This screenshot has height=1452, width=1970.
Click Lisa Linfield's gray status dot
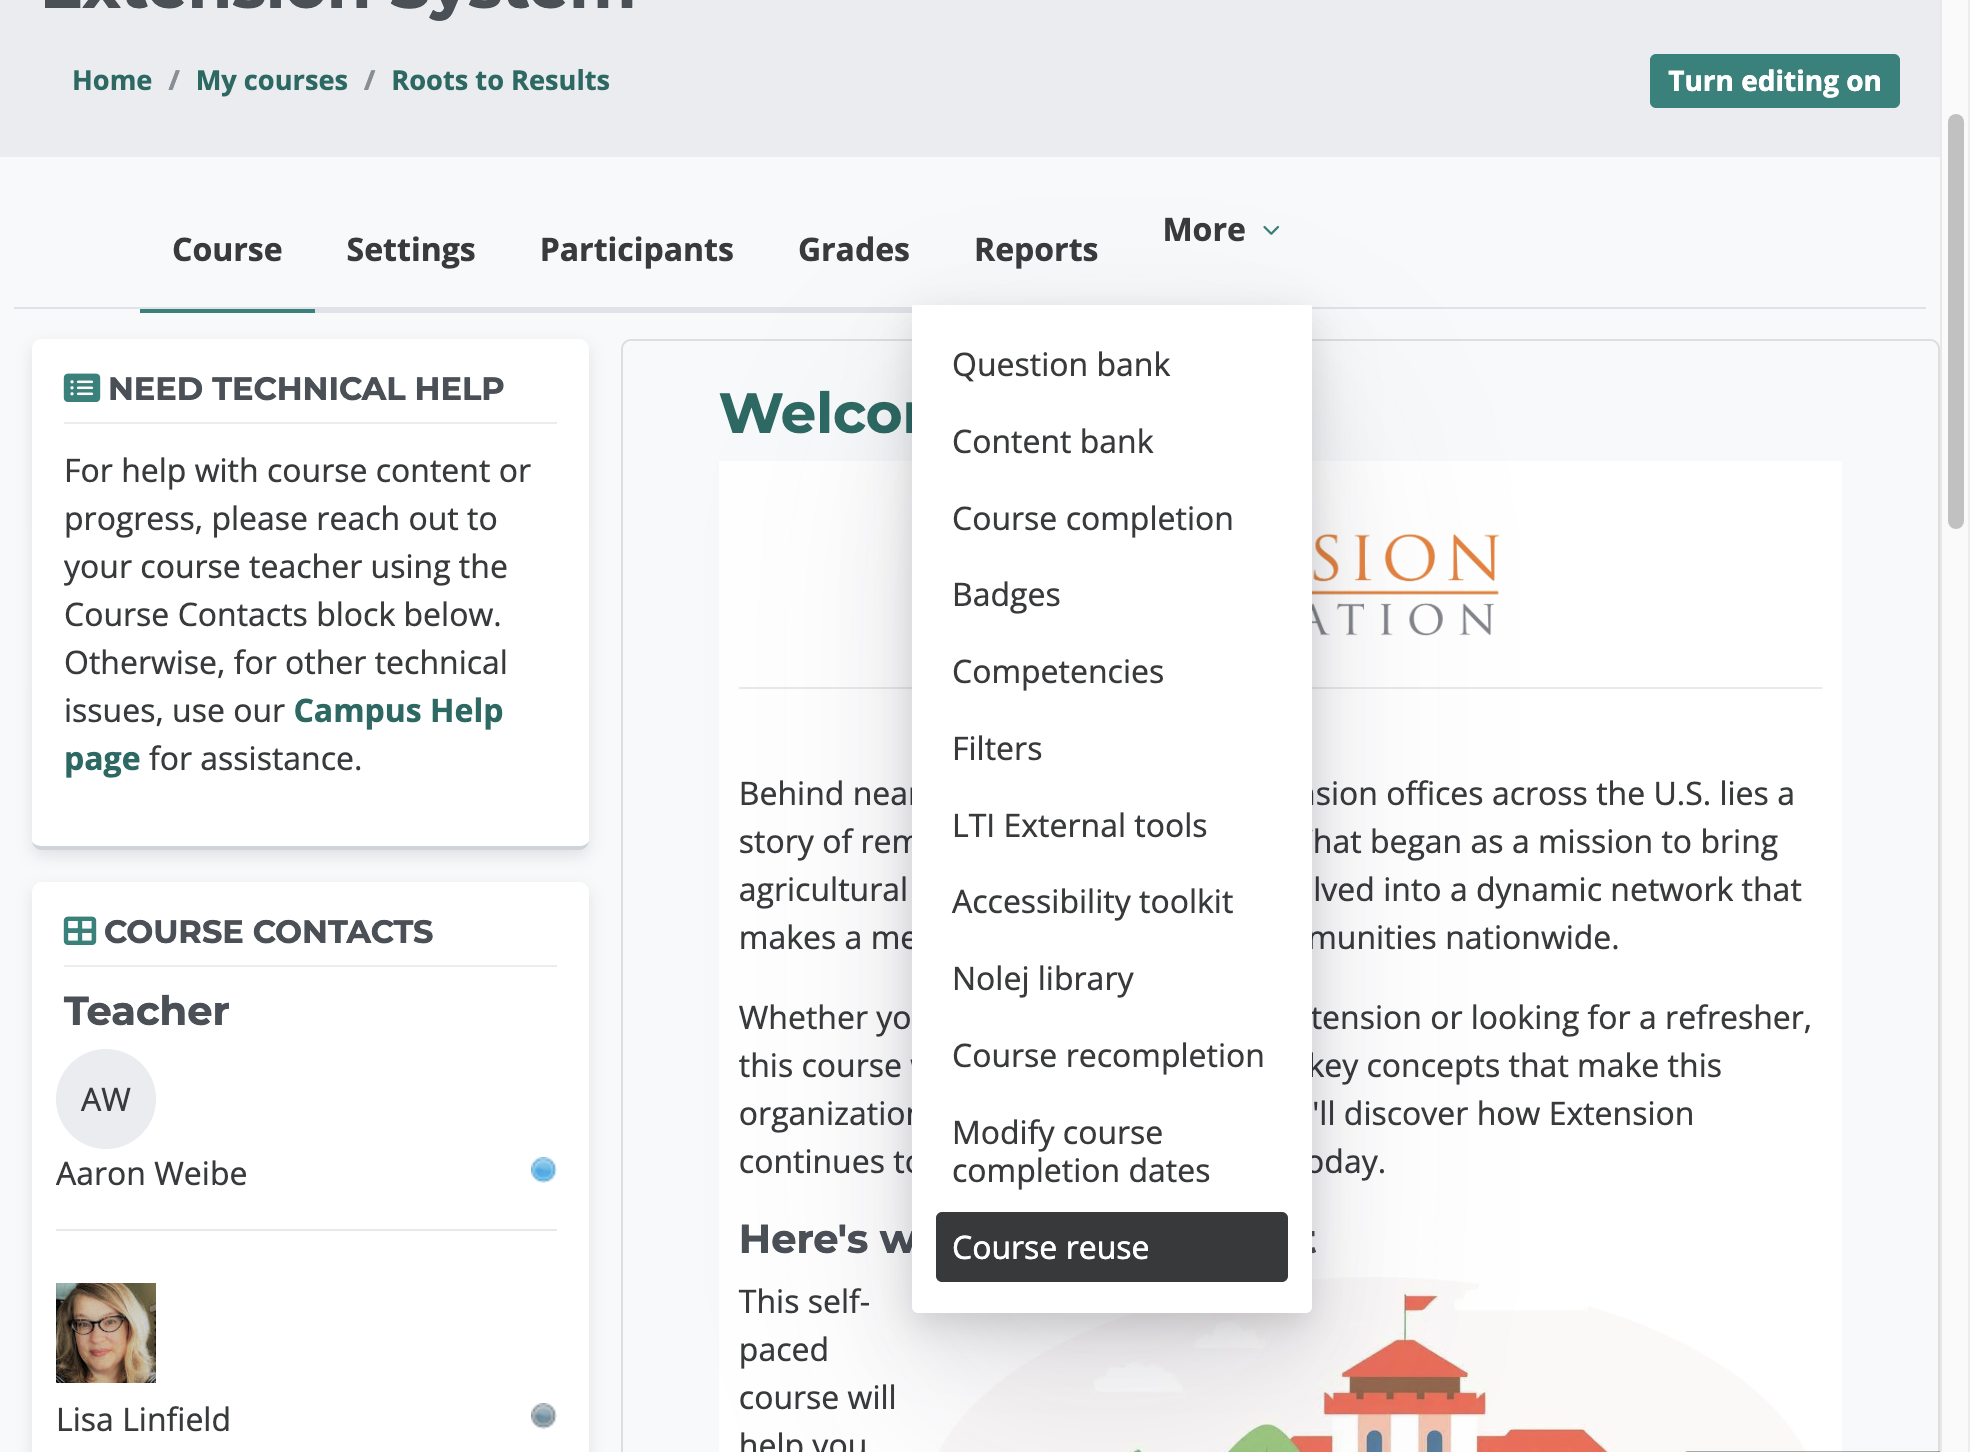[543, 1415]
